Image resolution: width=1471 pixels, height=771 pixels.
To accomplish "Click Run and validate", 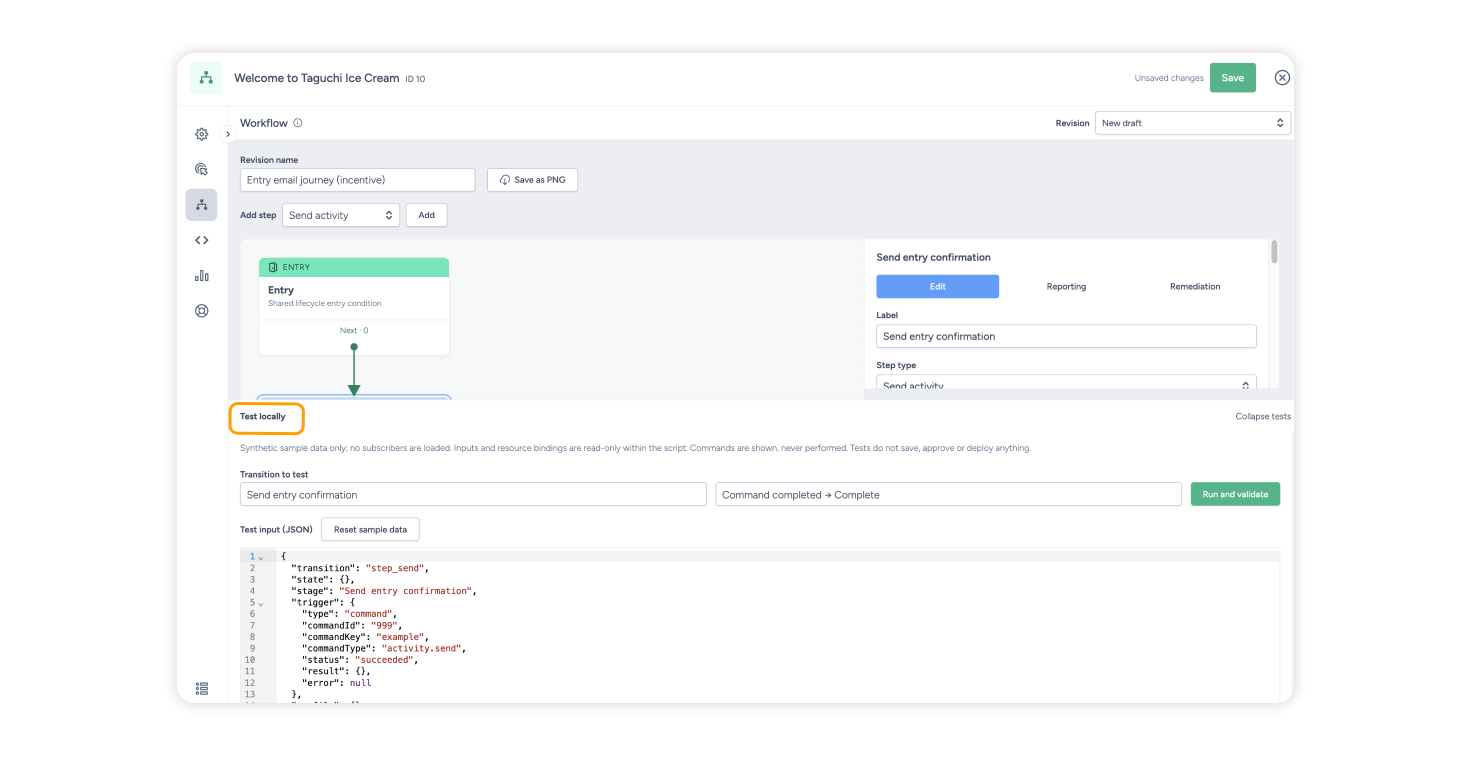I will click(x=1235, y=494).
